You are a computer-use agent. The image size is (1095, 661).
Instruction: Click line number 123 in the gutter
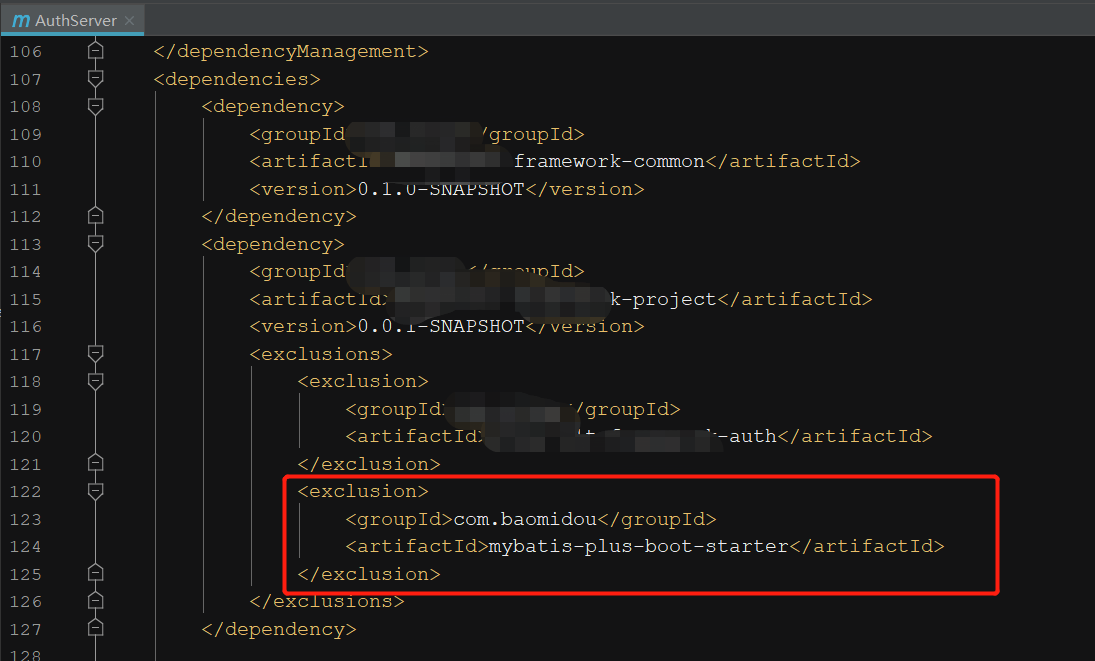point(25,519)
